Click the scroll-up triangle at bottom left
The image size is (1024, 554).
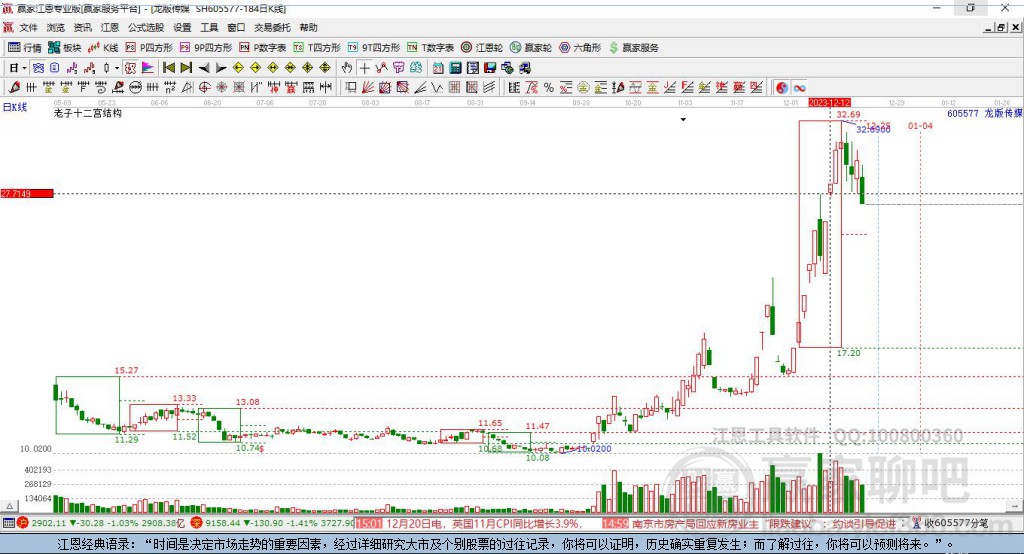point(9,506)
